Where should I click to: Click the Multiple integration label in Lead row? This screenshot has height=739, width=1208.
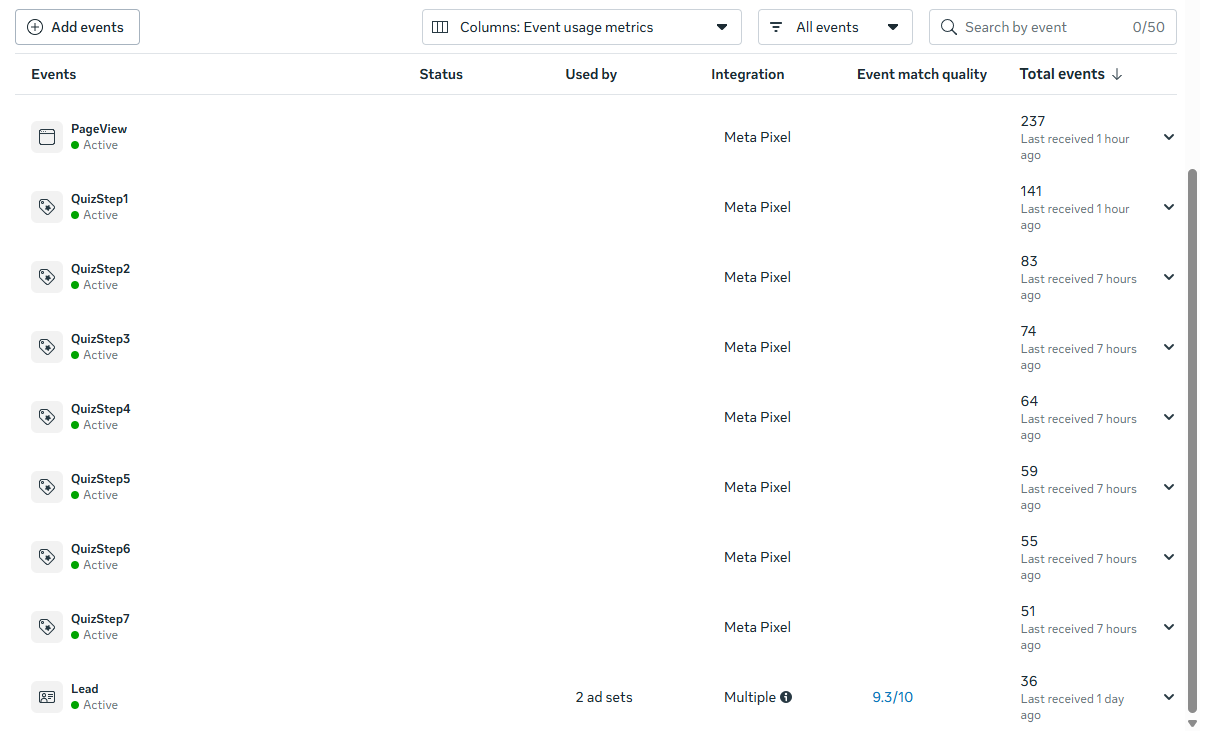click(x=750, y=697)
